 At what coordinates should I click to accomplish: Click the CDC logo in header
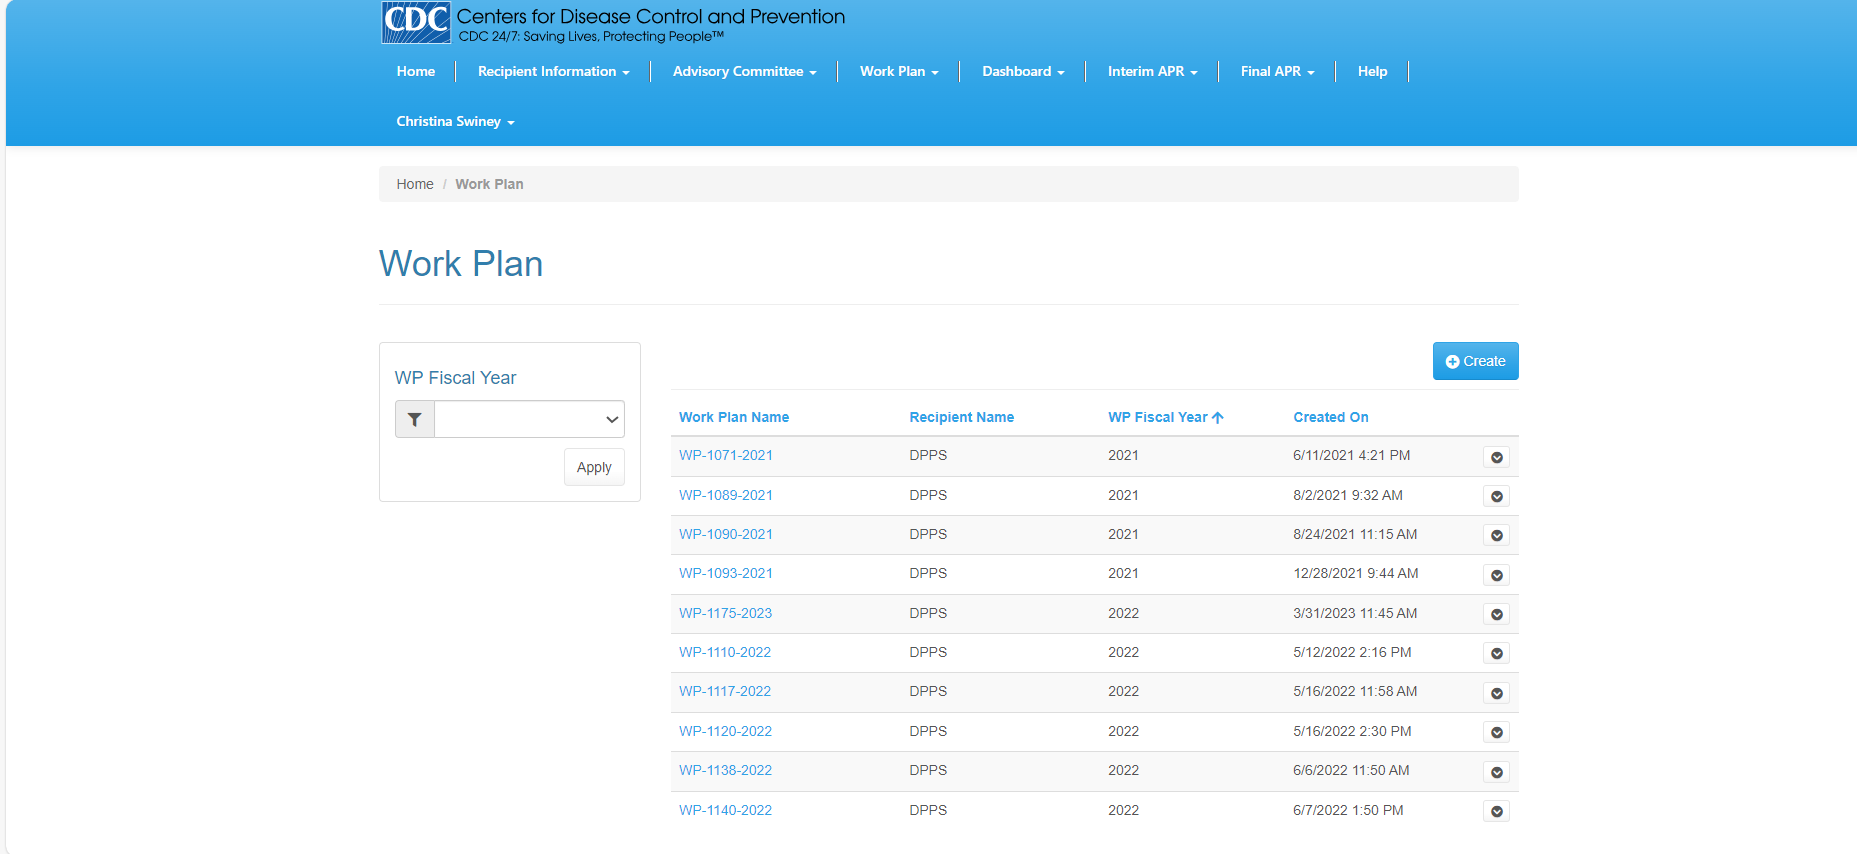click(x=416, y=22)
